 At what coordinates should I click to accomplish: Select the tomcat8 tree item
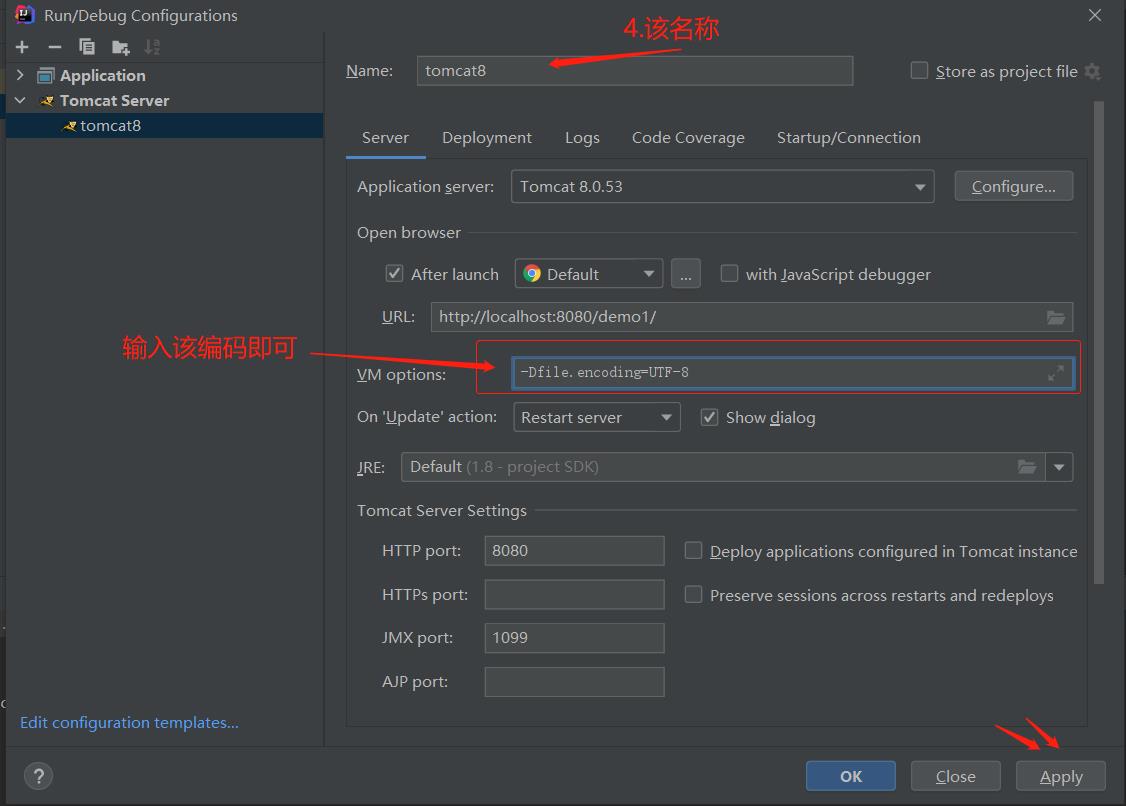click(x=164, y=126)
